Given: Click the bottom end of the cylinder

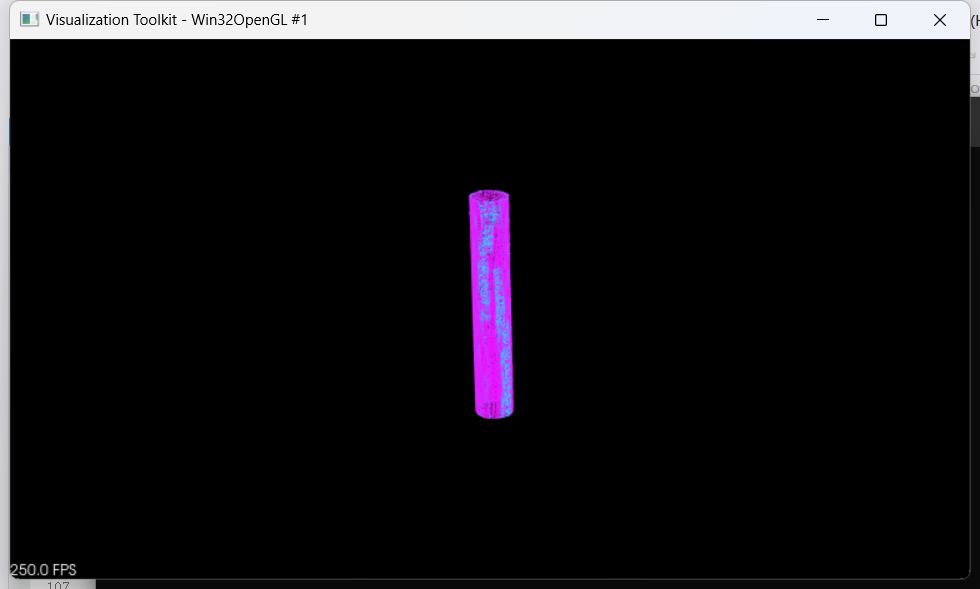Looking at the screenshot, I should pos(494,410).
